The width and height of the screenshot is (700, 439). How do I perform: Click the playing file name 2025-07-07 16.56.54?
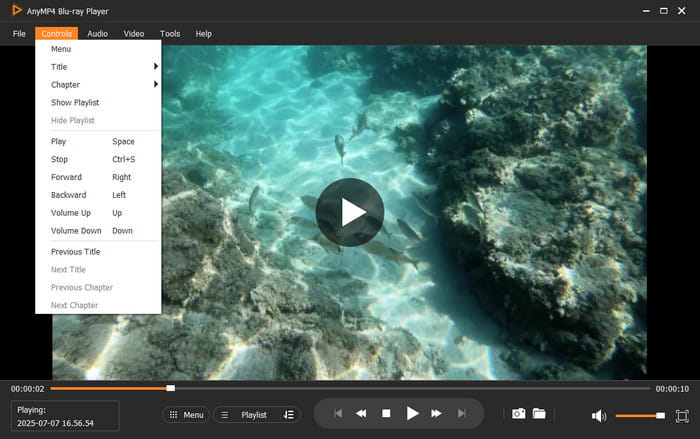(55, 423)
